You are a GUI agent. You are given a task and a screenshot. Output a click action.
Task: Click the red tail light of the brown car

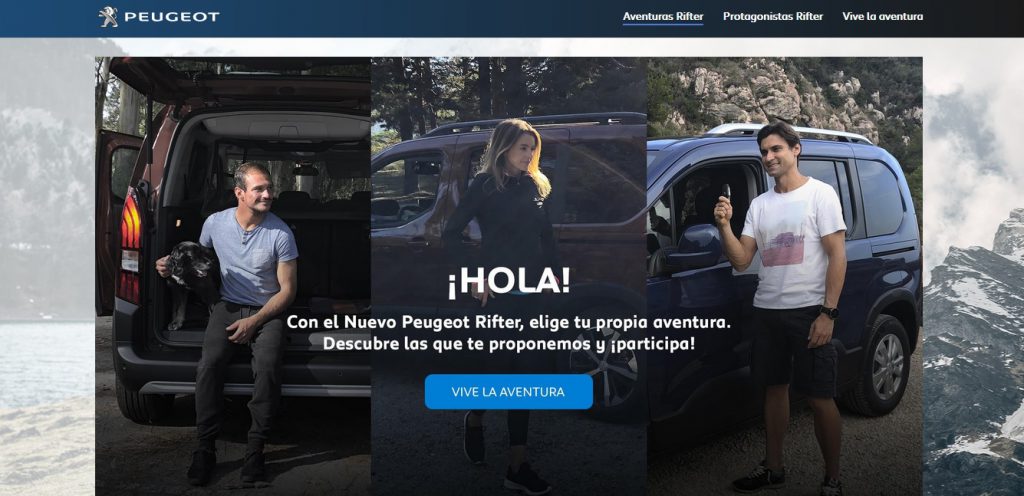(131, 245)
